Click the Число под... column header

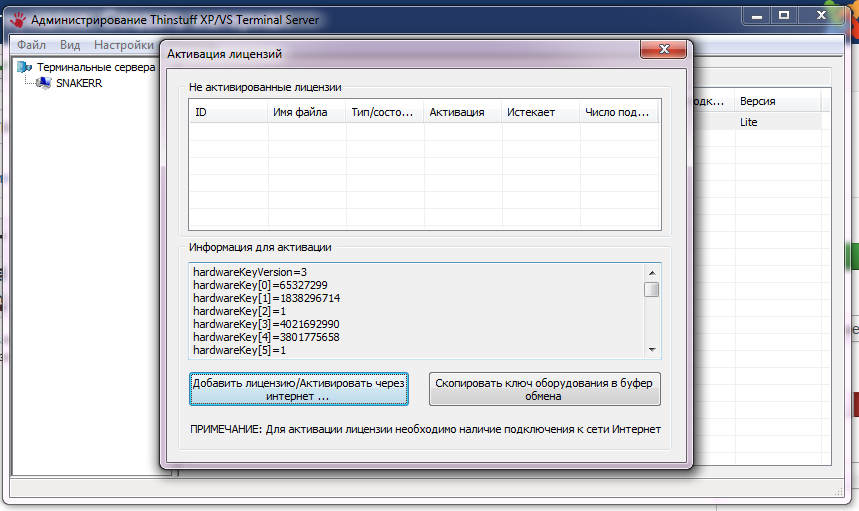click(x=619, y=112)
